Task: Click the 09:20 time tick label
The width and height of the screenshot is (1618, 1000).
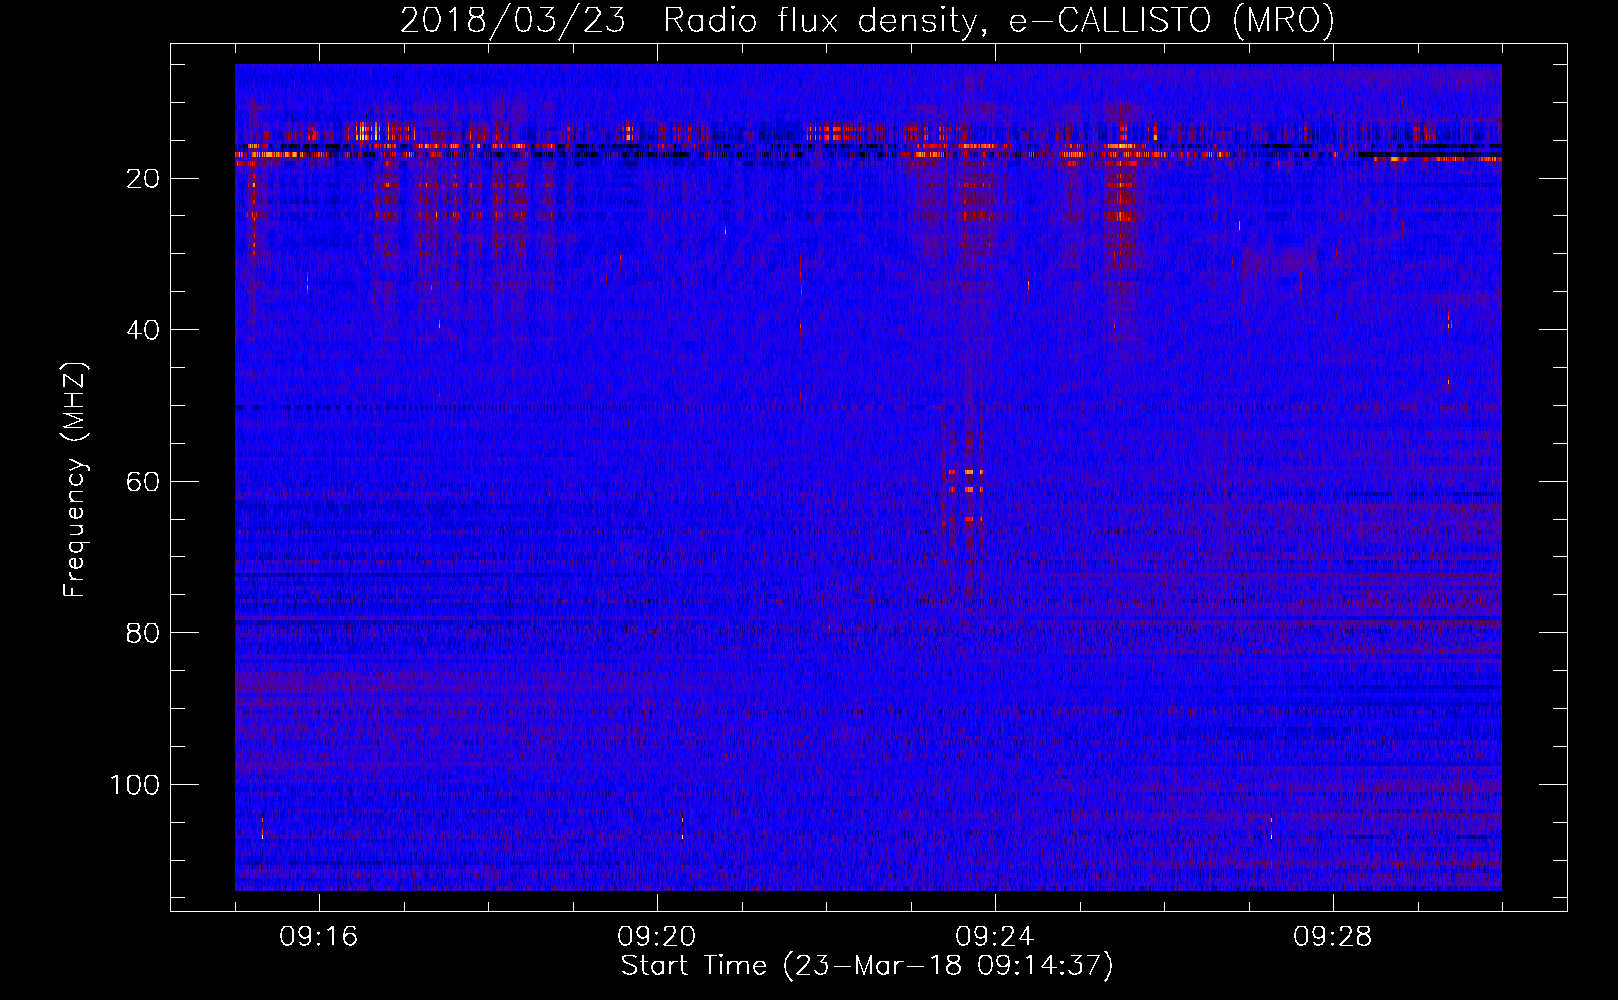Action: click(x=656, y=937)
